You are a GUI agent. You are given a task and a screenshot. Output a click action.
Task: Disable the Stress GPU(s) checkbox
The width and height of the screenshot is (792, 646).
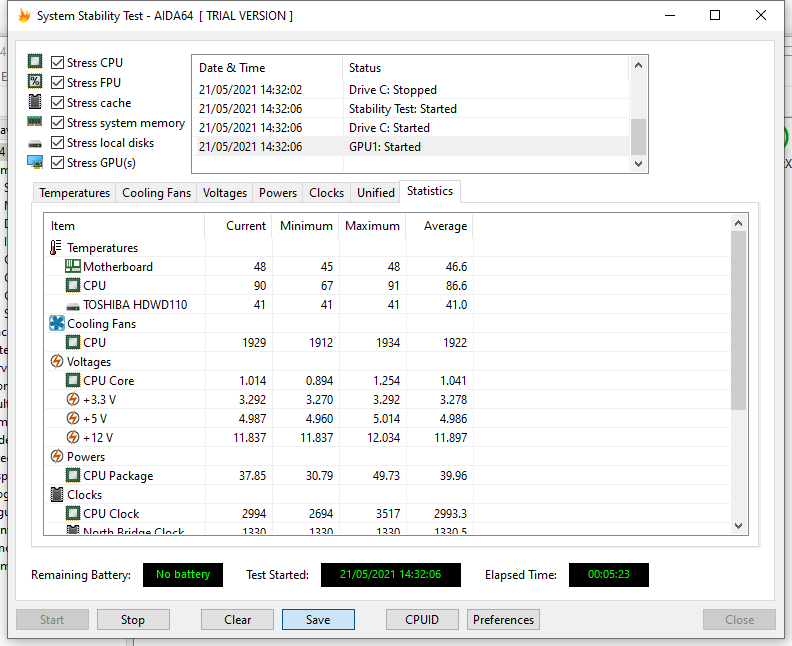click(x=58, y=163)
